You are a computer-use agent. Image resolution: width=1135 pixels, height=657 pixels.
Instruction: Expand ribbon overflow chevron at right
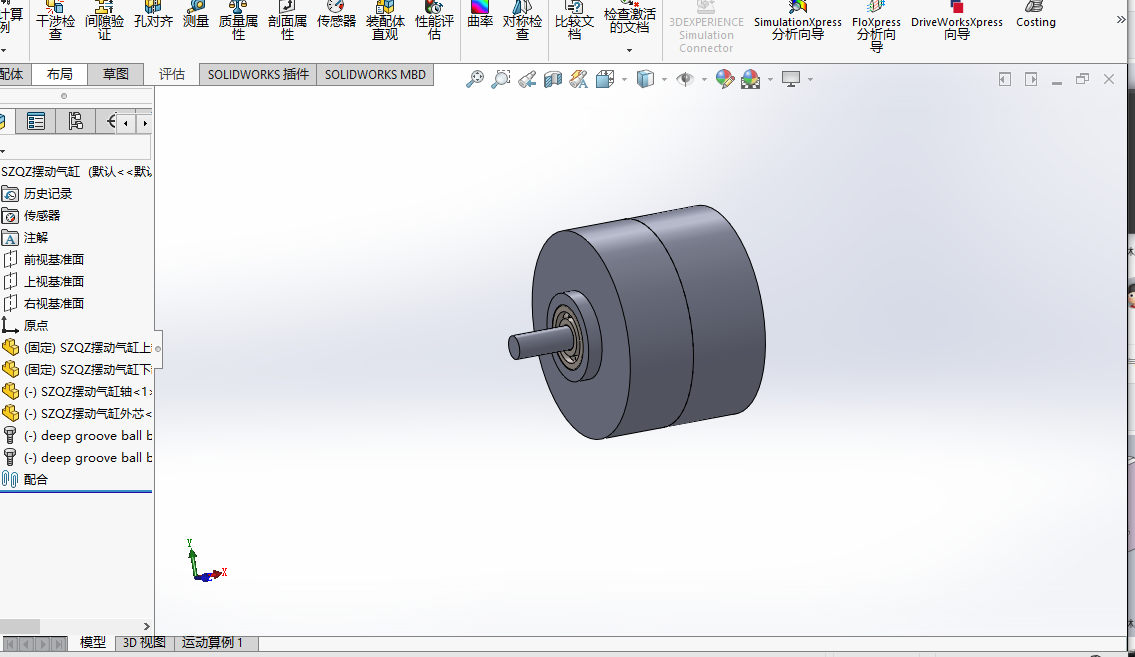pyautogui.click(x=1121, y=20)
